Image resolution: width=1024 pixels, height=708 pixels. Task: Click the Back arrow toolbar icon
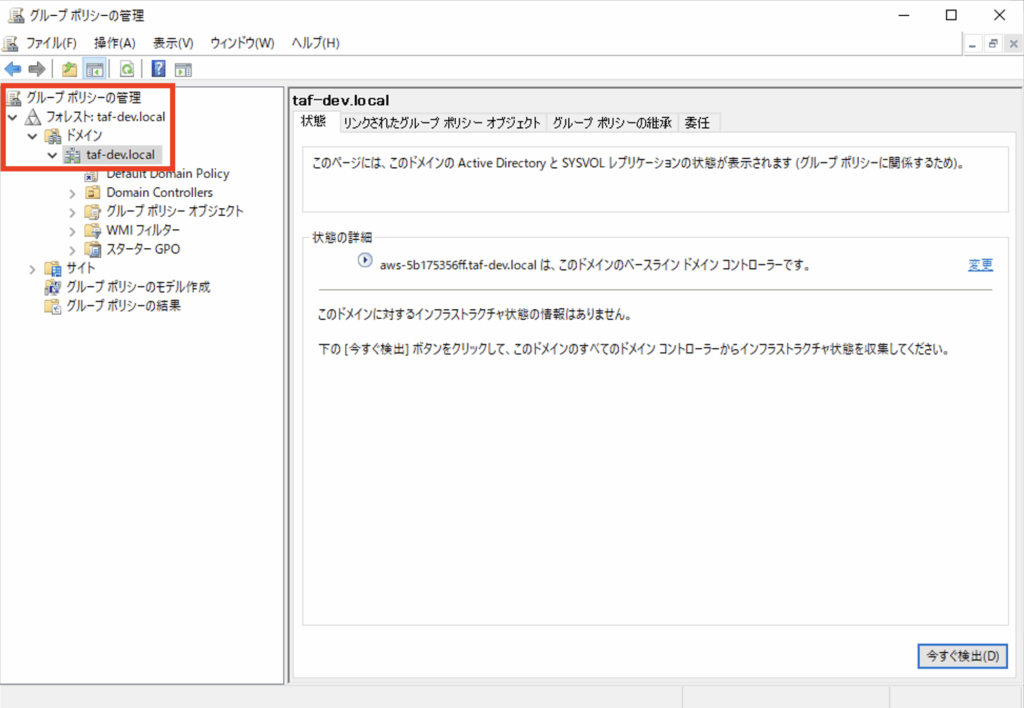[13, 69]
